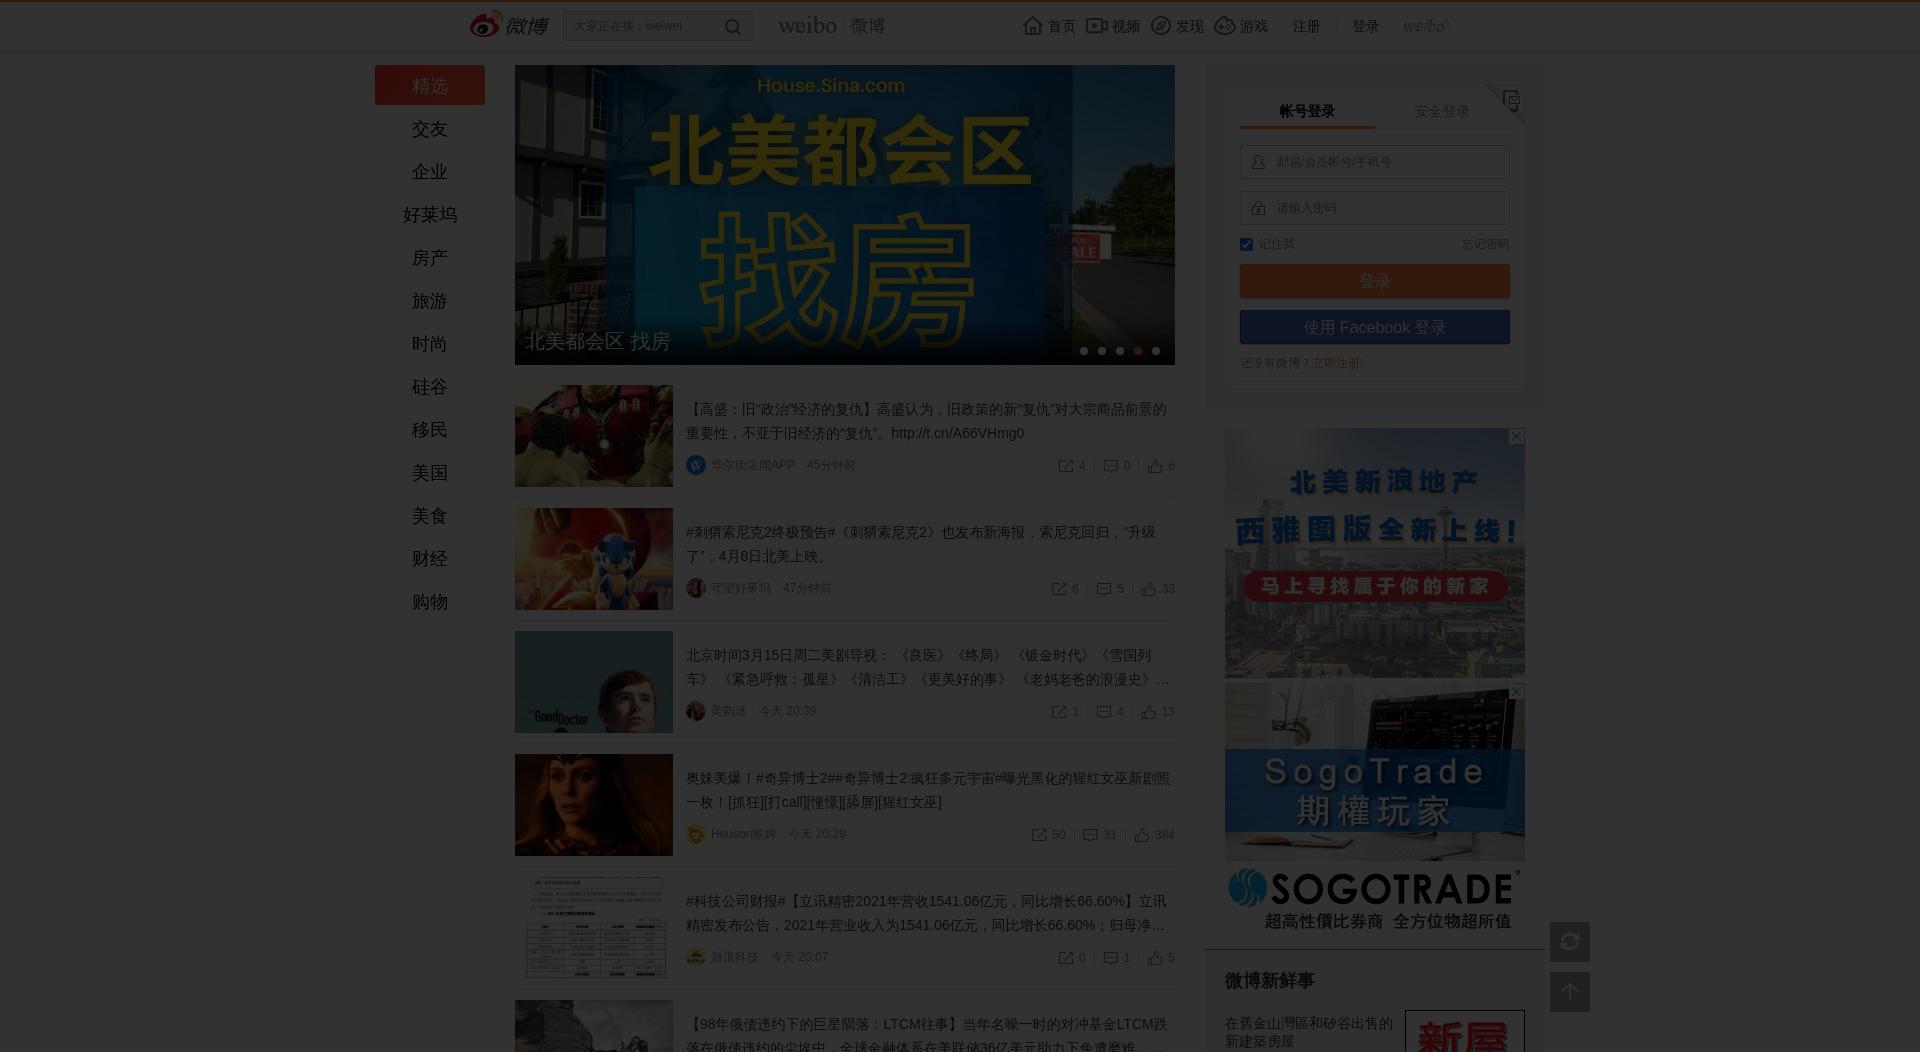Select the 房产 category

[x=430, y=258]
